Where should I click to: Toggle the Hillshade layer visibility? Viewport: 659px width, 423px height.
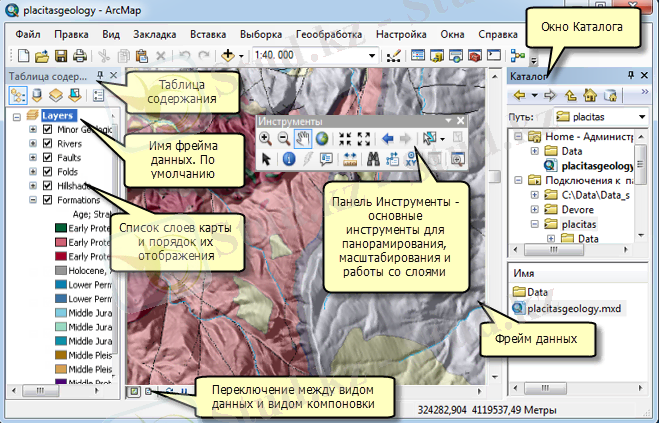[47, 185]
